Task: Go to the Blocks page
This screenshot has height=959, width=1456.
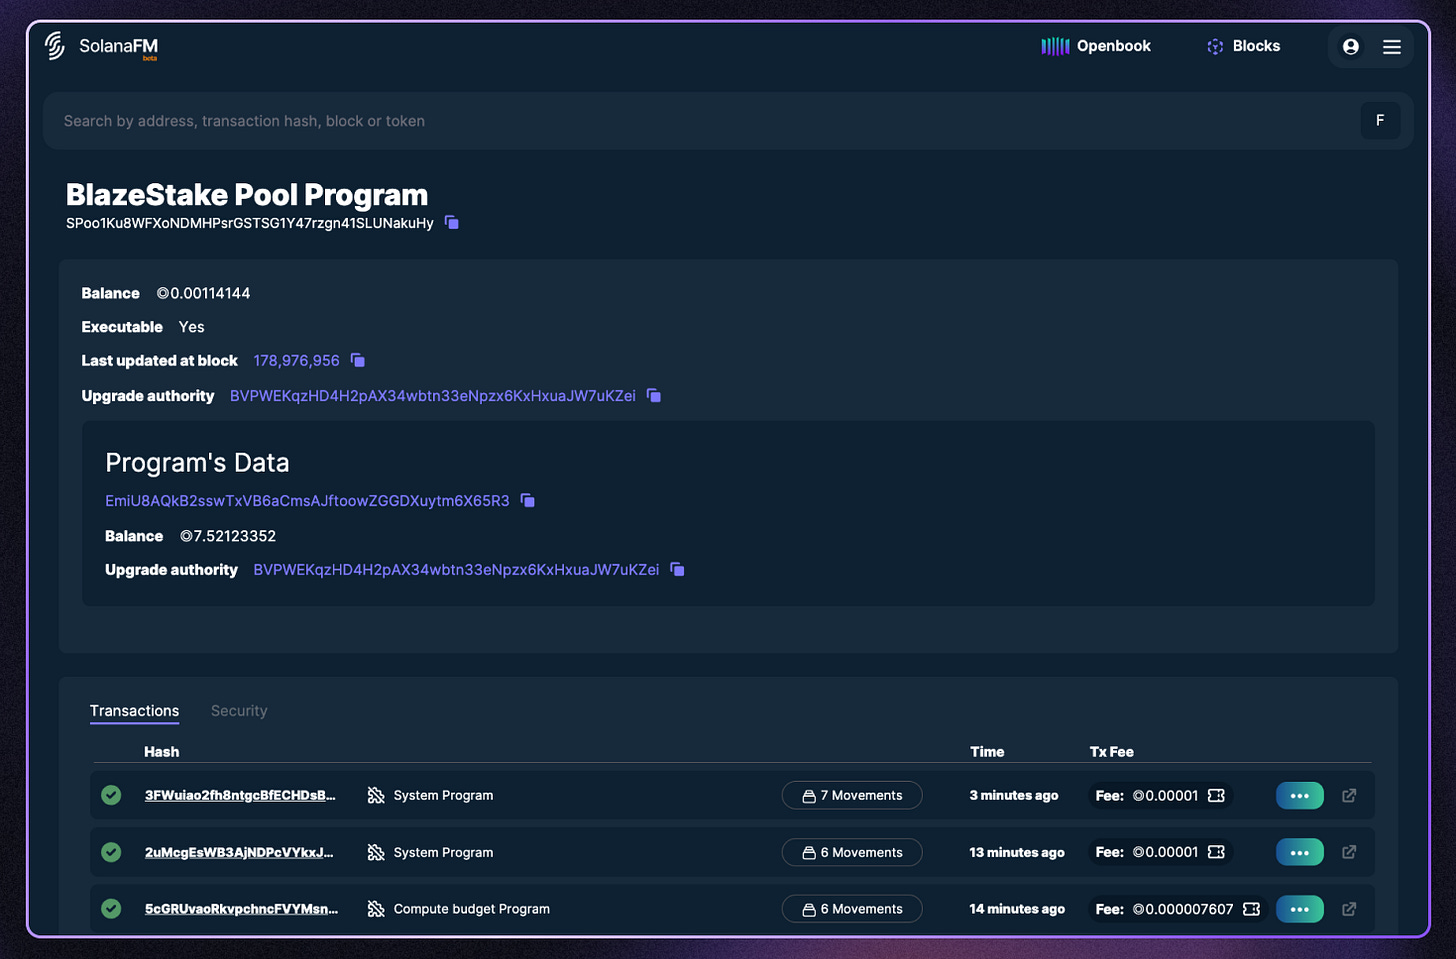Action: click(x=1243, y=46)
